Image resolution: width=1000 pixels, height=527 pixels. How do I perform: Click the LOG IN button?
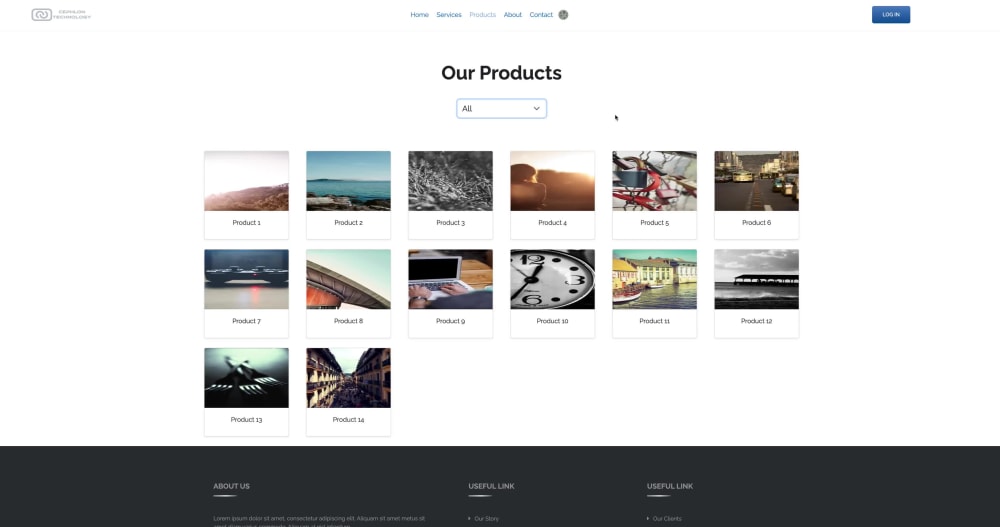pos(891,15)
